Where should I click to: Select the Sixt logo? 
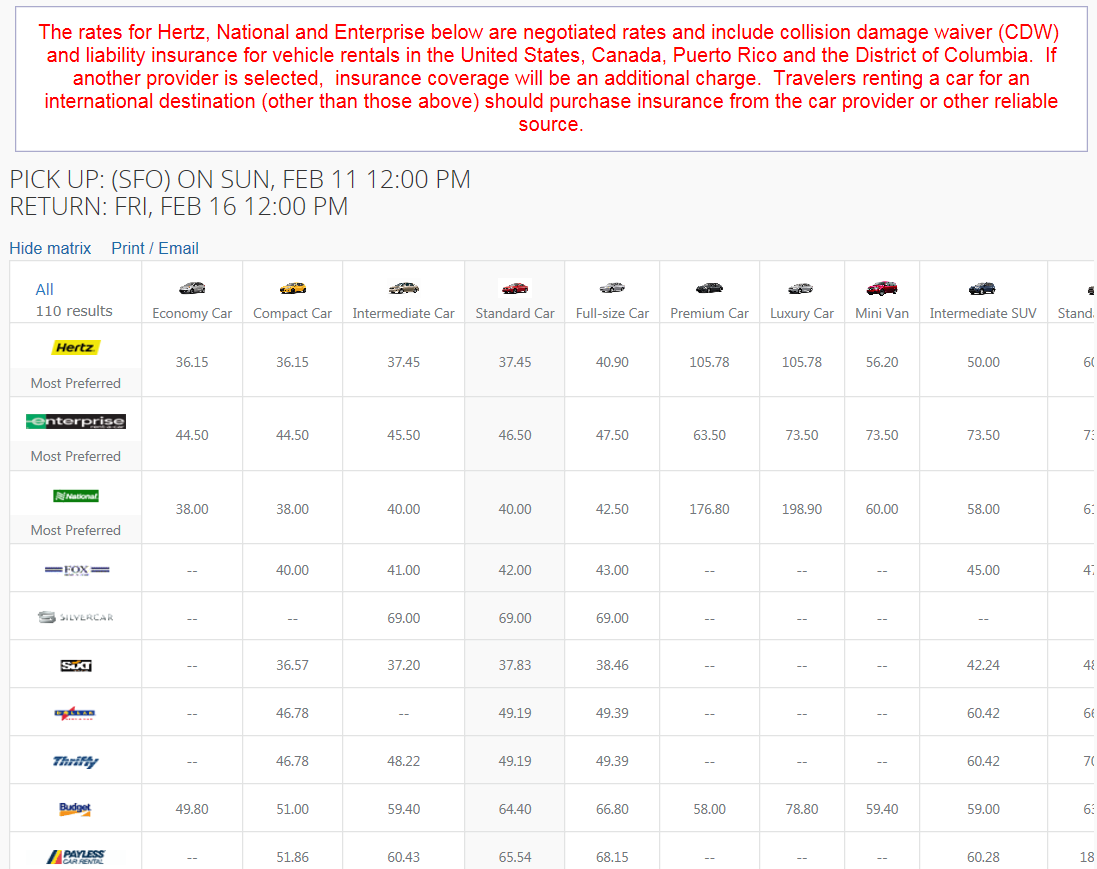[76, 665]
